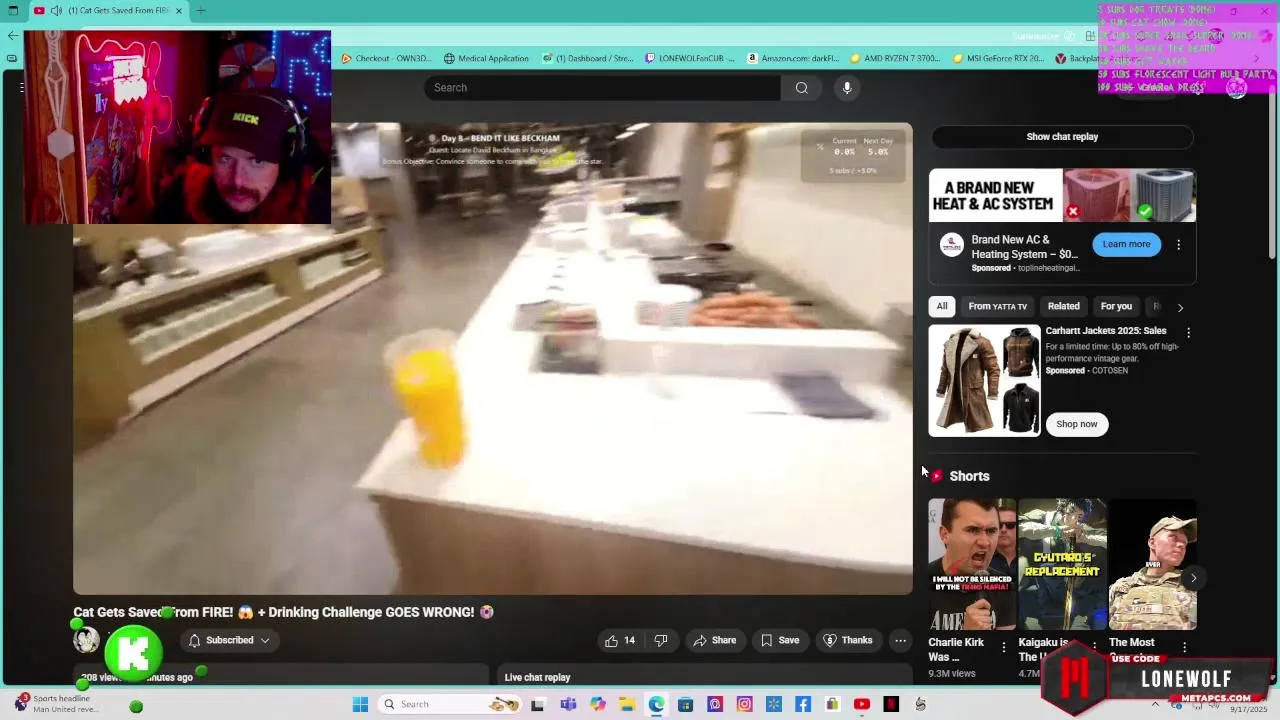Switch to Cat Gets Saved browser tab
Image resolution: width=1280 pixels, height=720 pixels.
110,11
